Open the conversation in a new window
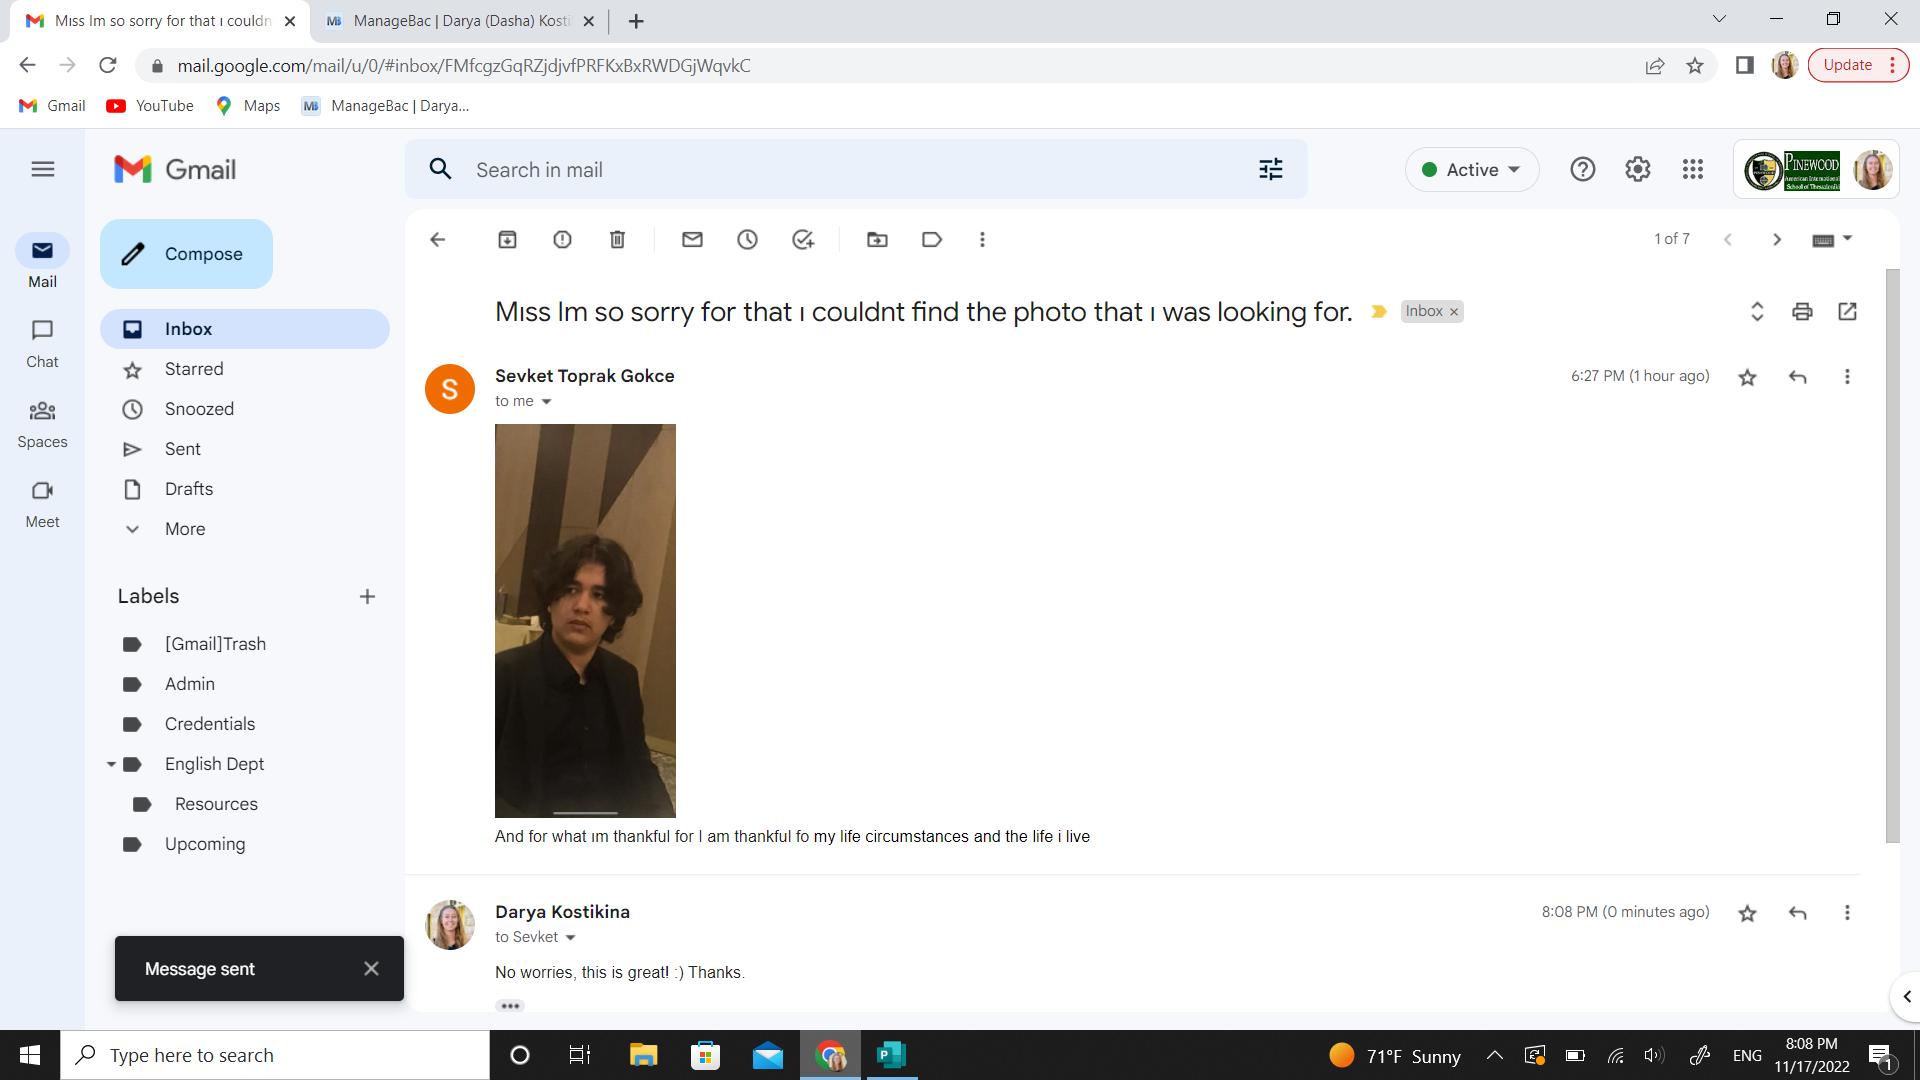Screen dimensions: 1920x1080 pos(1847,311)
